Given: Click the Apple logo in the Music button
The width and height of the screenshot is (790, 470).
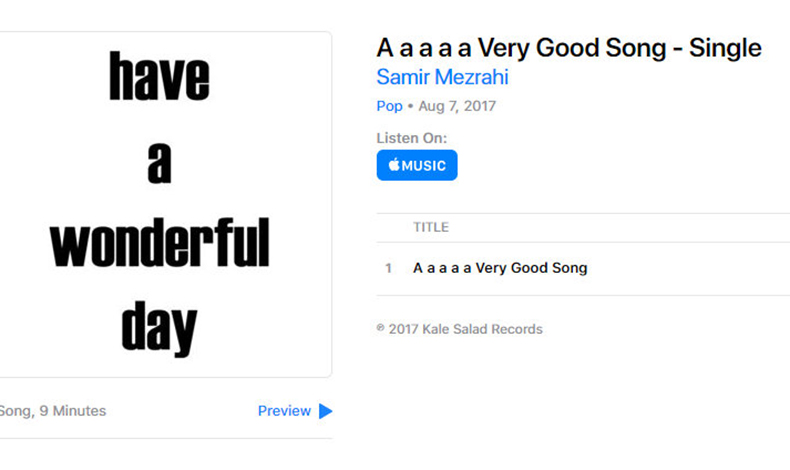Looking at the screenshot, I should 394,164.
